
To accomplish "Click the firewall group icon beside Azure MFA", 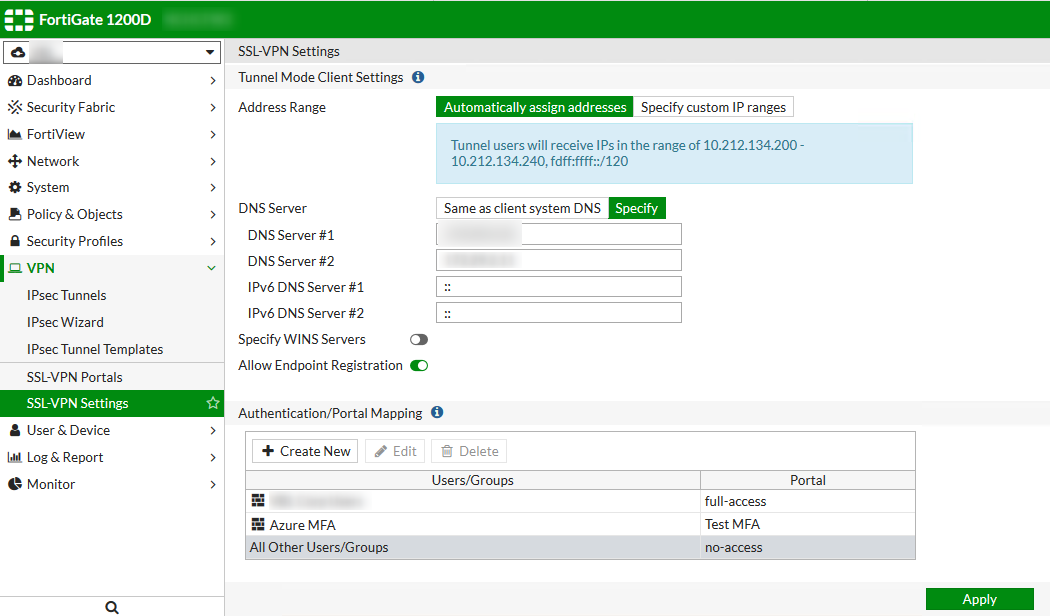I will [258, 524].
